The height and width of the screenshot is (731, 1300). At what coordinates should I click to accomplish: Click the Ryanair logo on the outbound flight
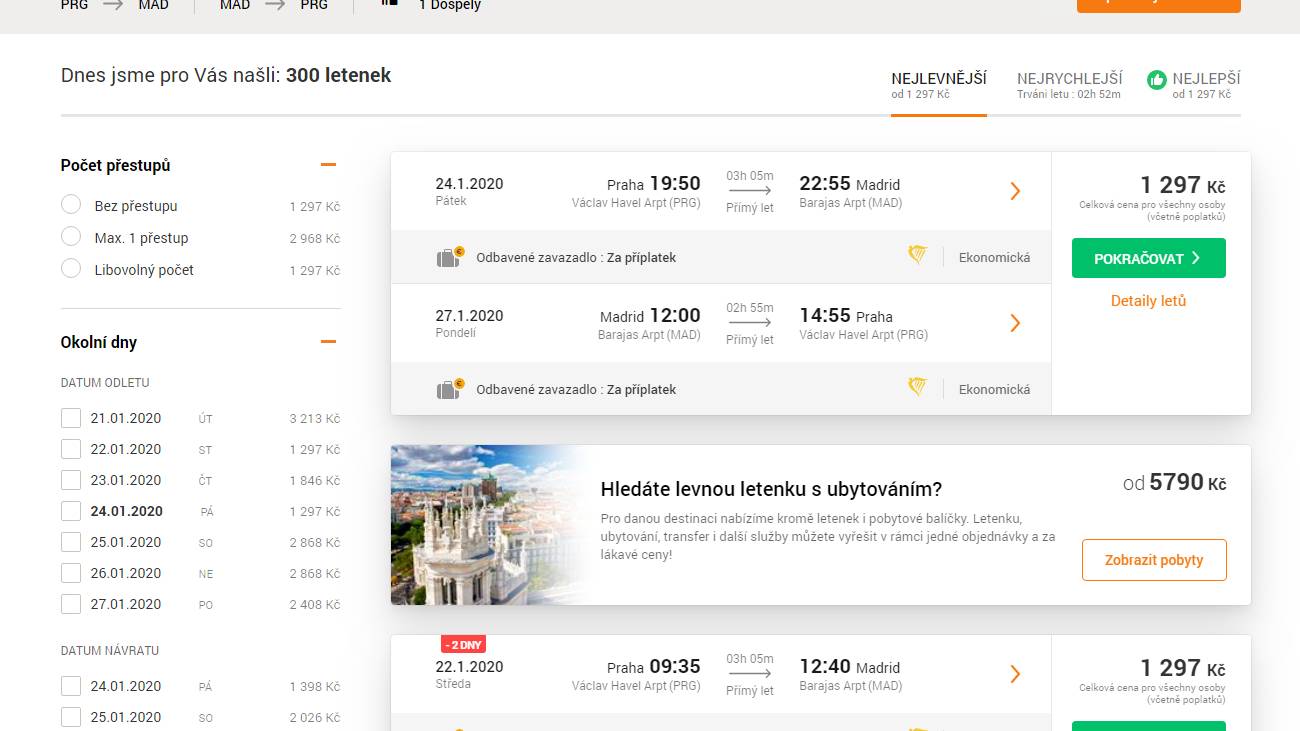[x=917, y=256]
